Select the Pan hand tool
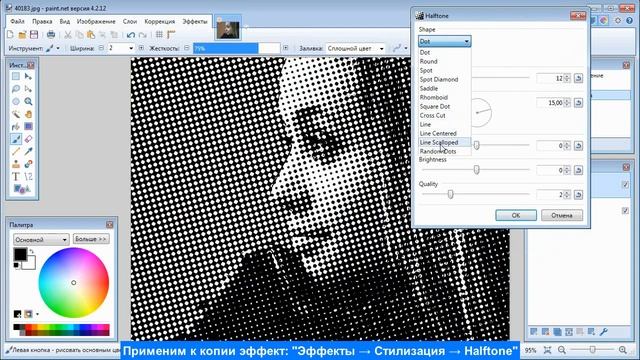This screenshot has height=360, width=640. tap(28, 114)
